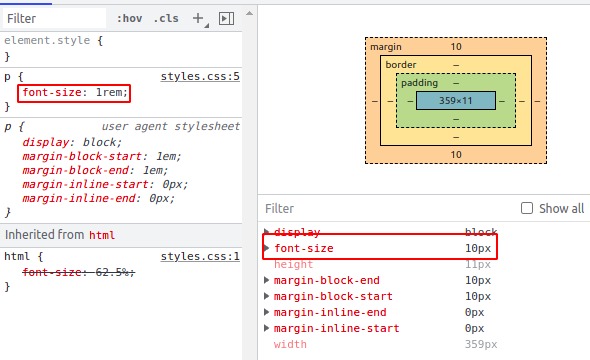The image size is (590, 360).
Task: Toggle the computed styles sidebar icon
Action: (227, 18)
